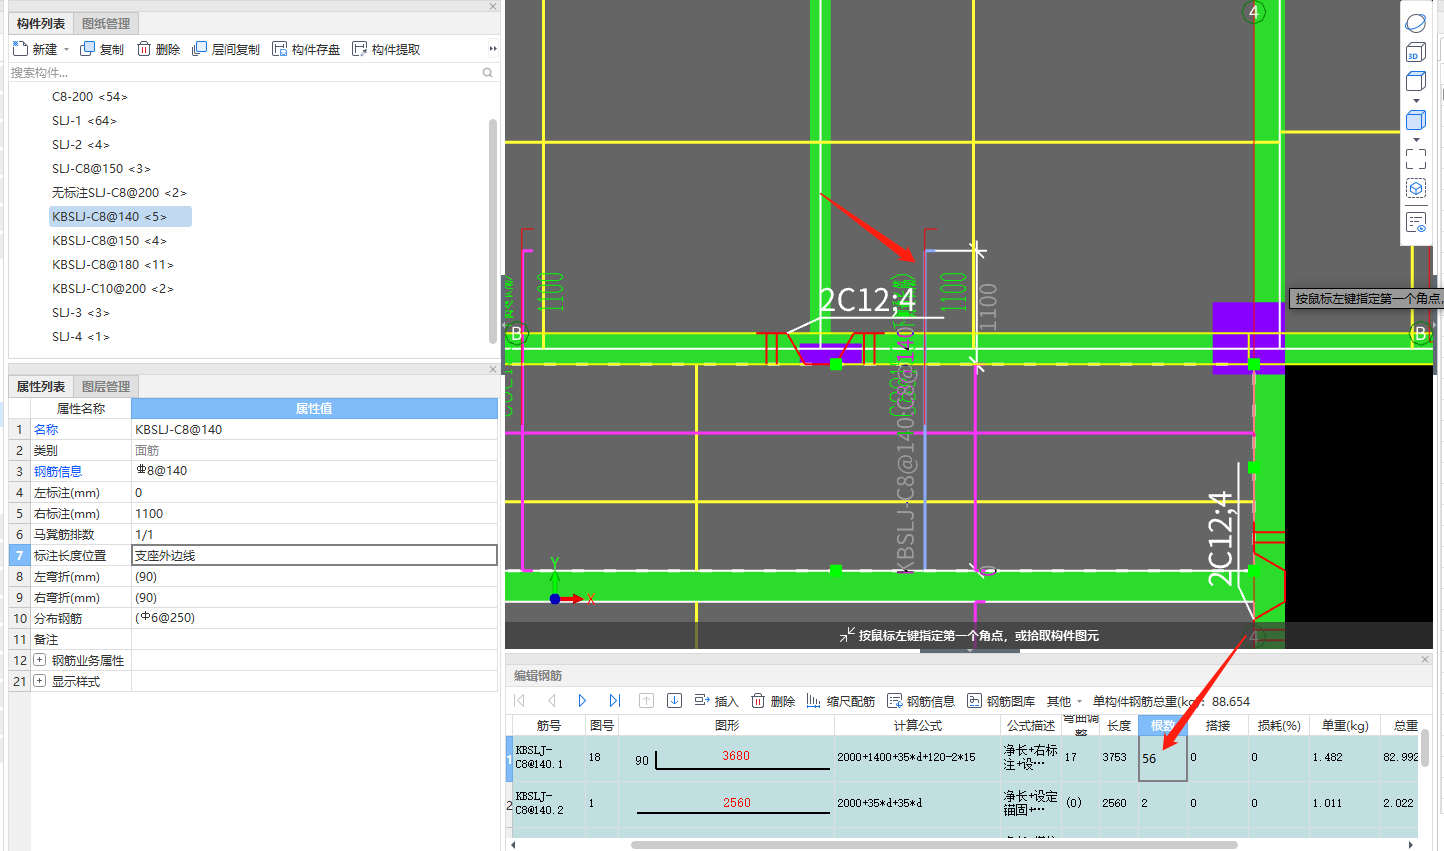Select component SLJ-C8@150 <3>
This screenshot has height=851, width=1444.
(101, 169)
